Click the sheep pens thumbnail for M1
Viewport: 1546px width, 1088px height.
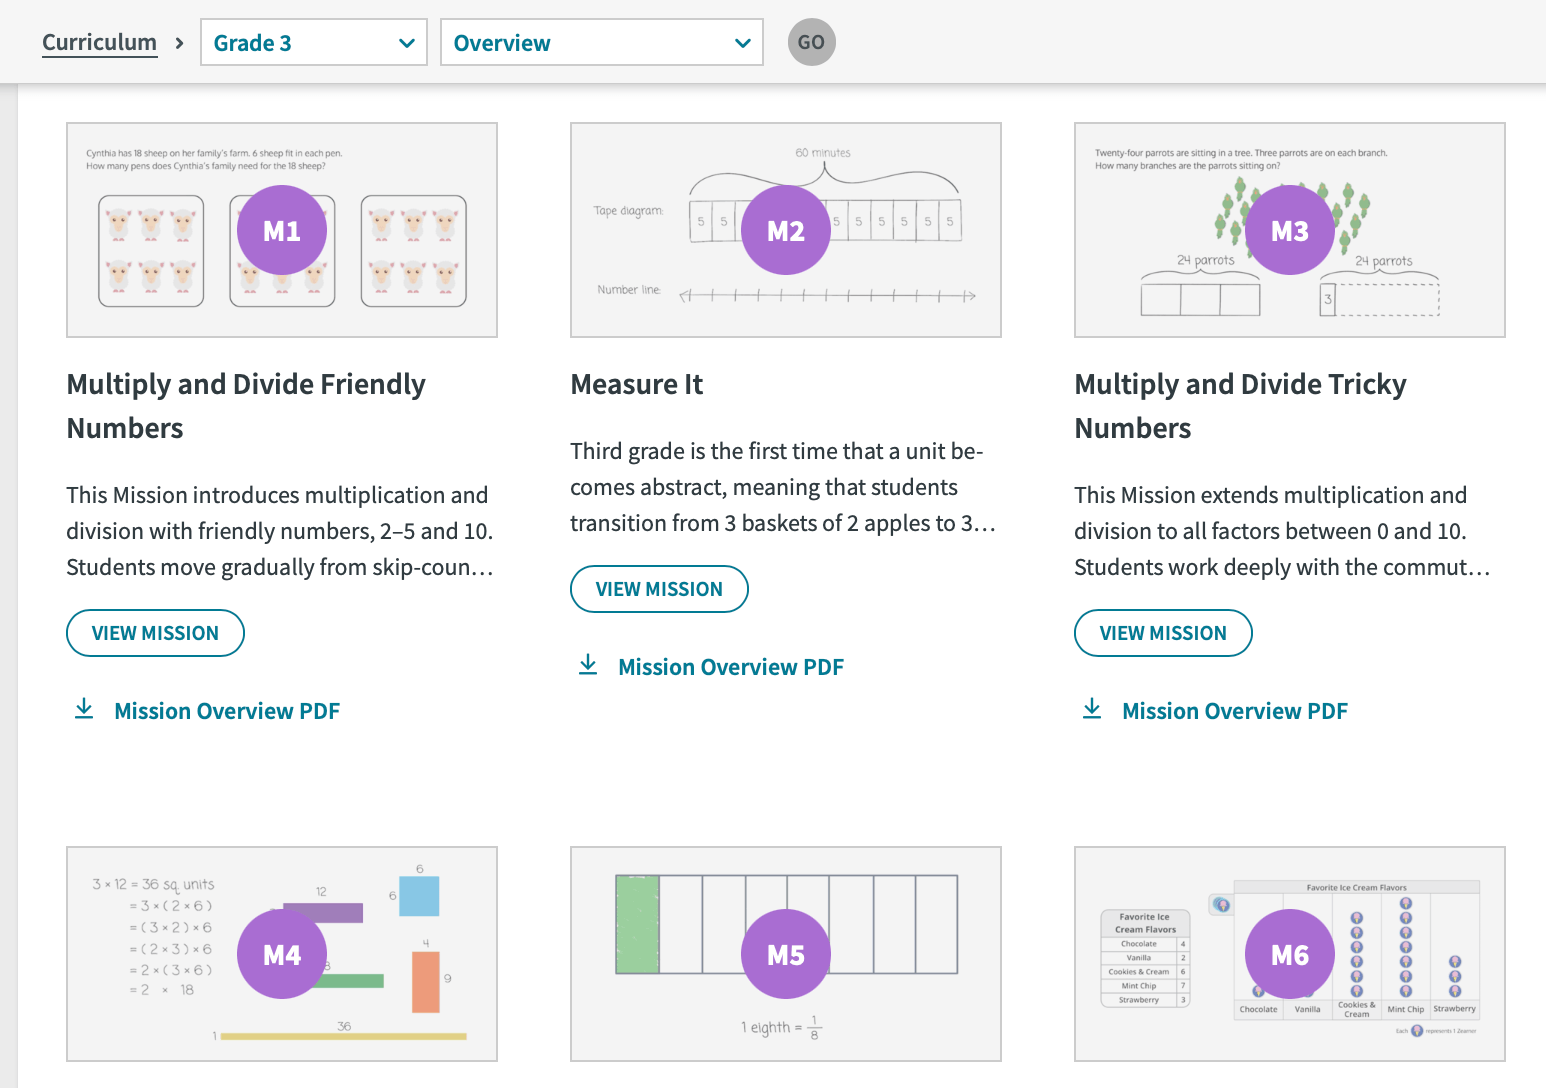click(x=282, y=230)
